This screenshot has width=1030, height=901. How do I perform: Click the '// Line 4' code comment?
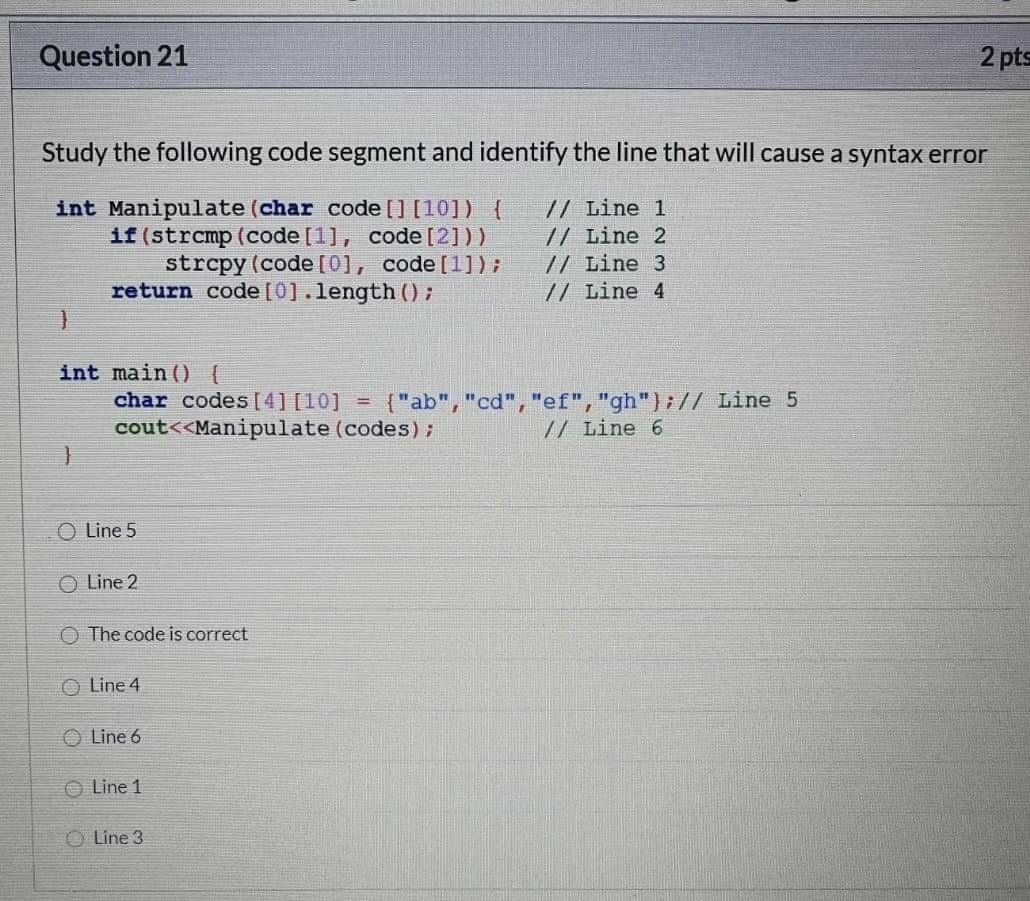(x=606, y=292)
